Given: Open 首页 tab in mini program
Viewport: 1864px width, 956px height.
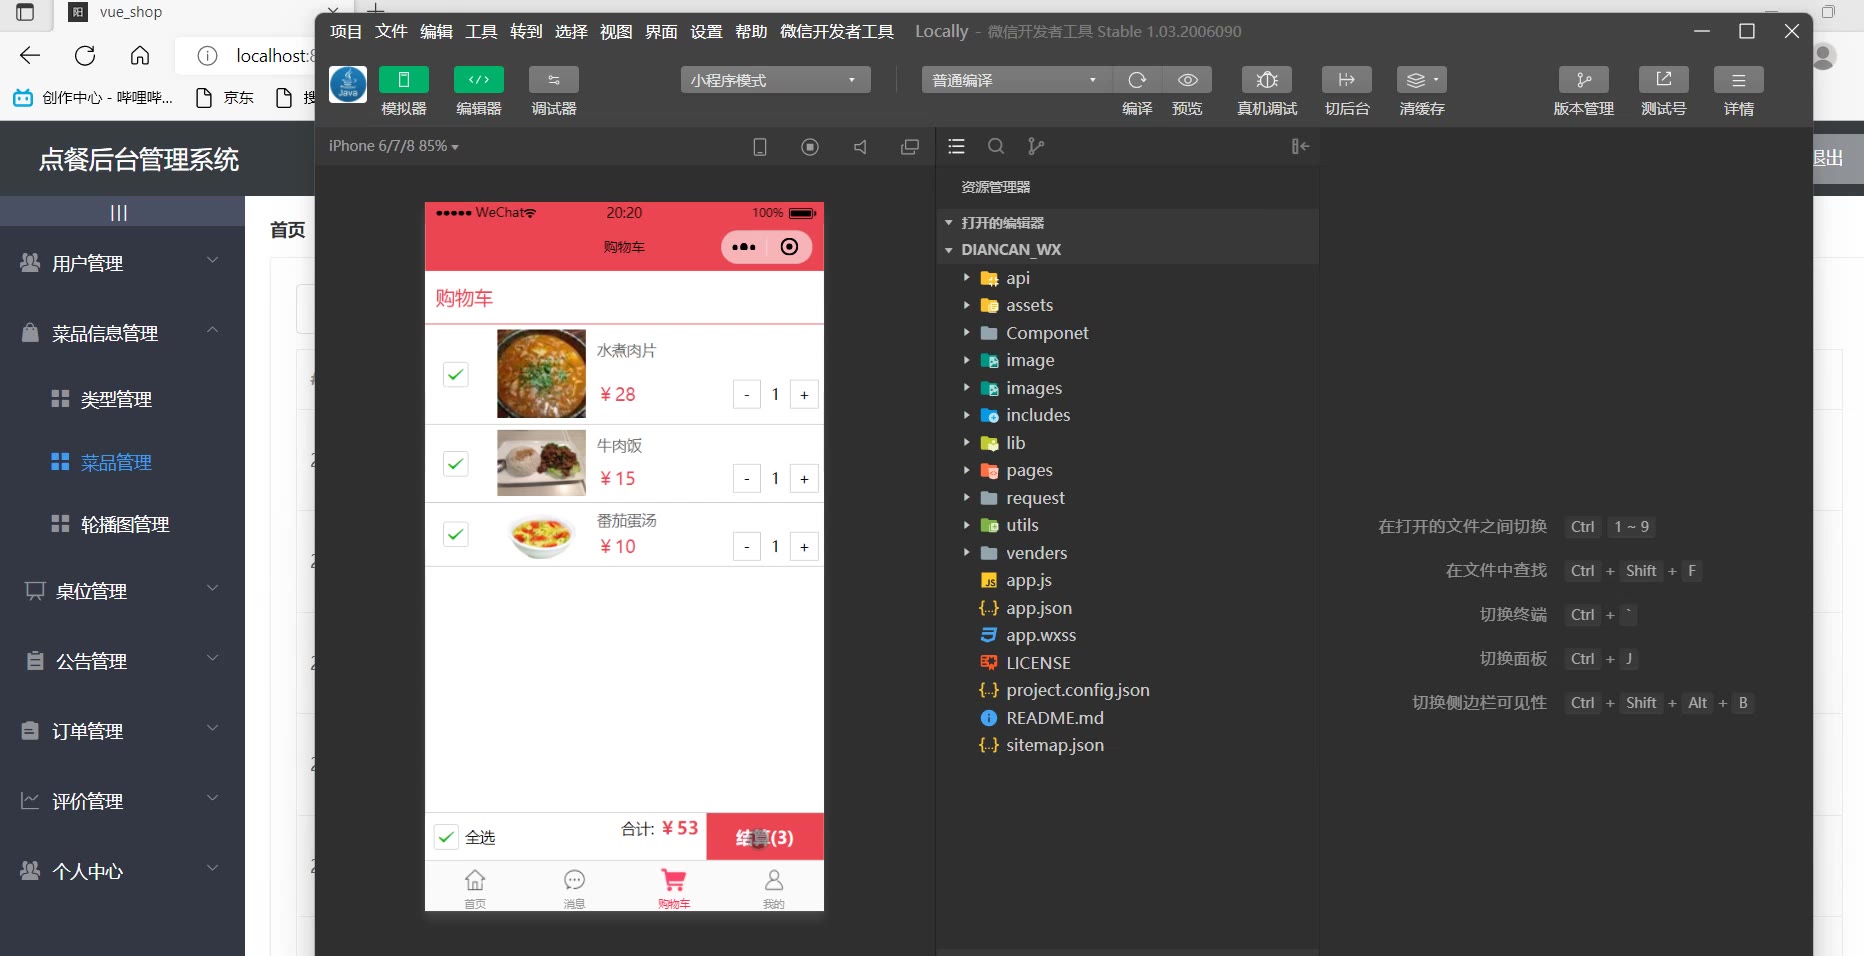Looking at the screenshot, I should 475,887.
